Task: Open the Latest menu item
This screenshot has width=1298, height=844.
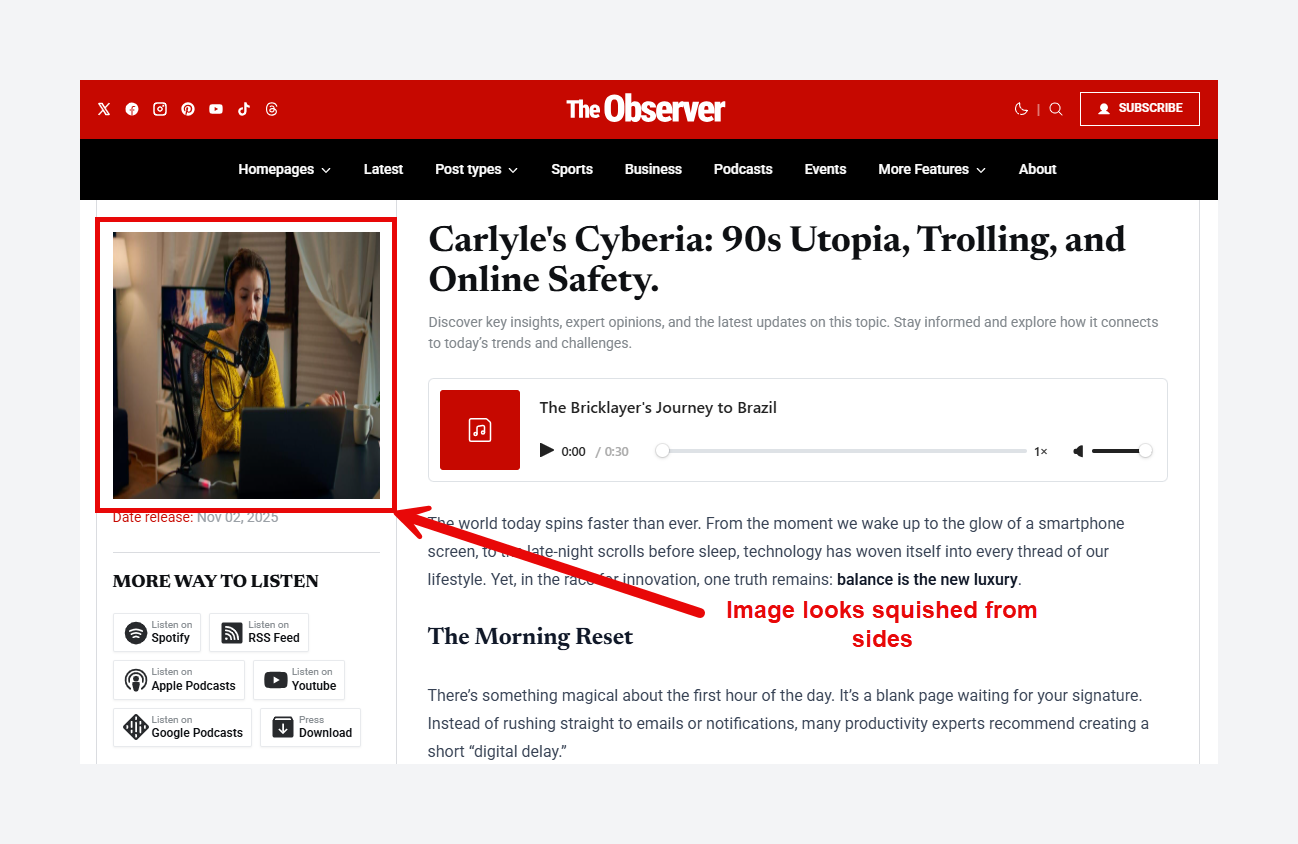Action: click(383, 170)
